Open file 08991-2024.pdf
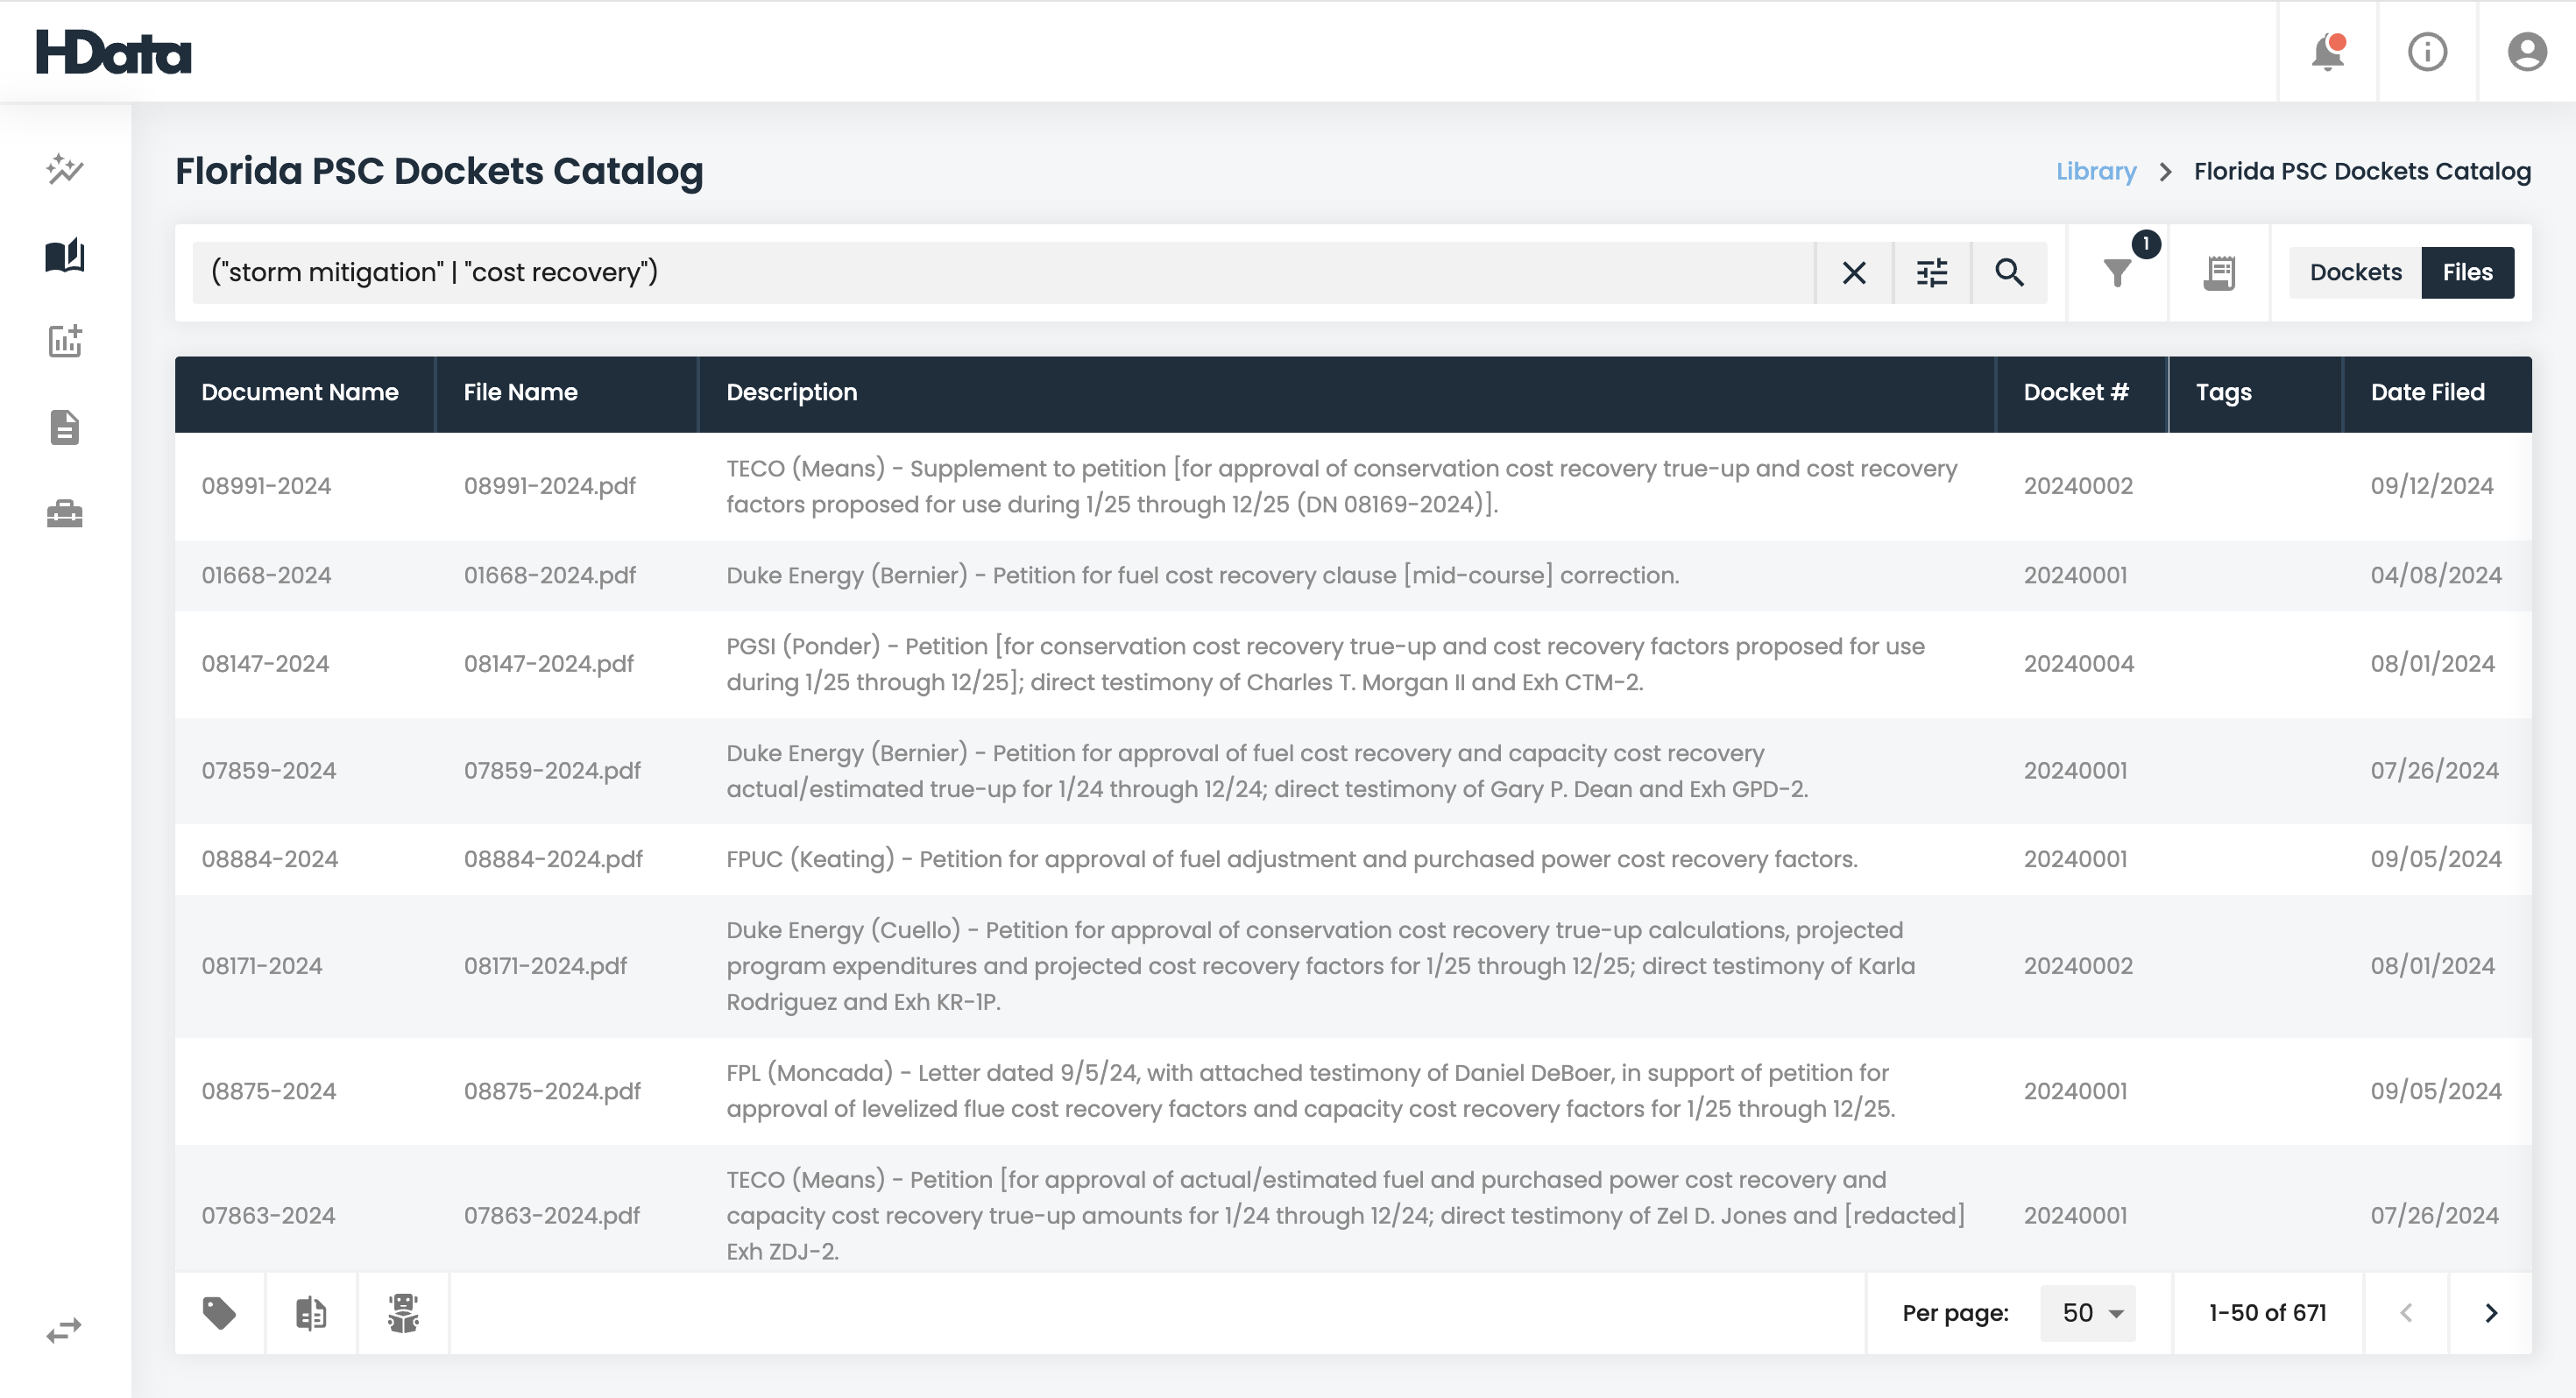This screenshot has height=1398, width=2576. click(550, 486)
